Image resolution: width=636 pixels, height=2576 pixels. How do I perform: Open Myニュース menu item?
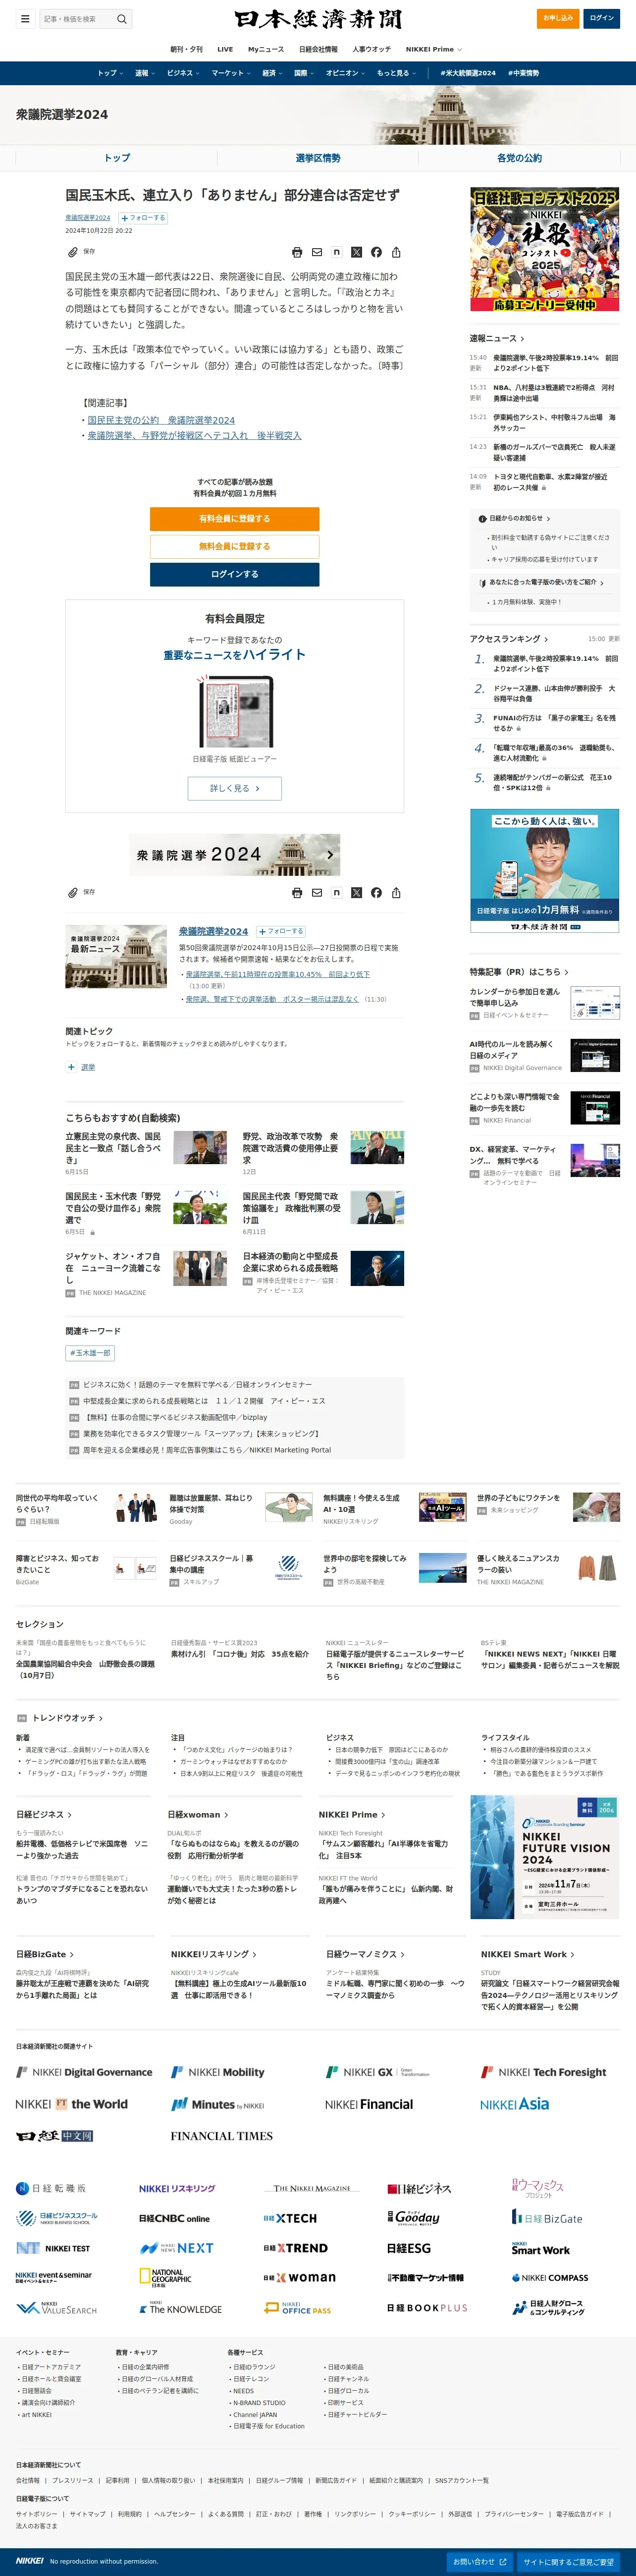[266, 49]
